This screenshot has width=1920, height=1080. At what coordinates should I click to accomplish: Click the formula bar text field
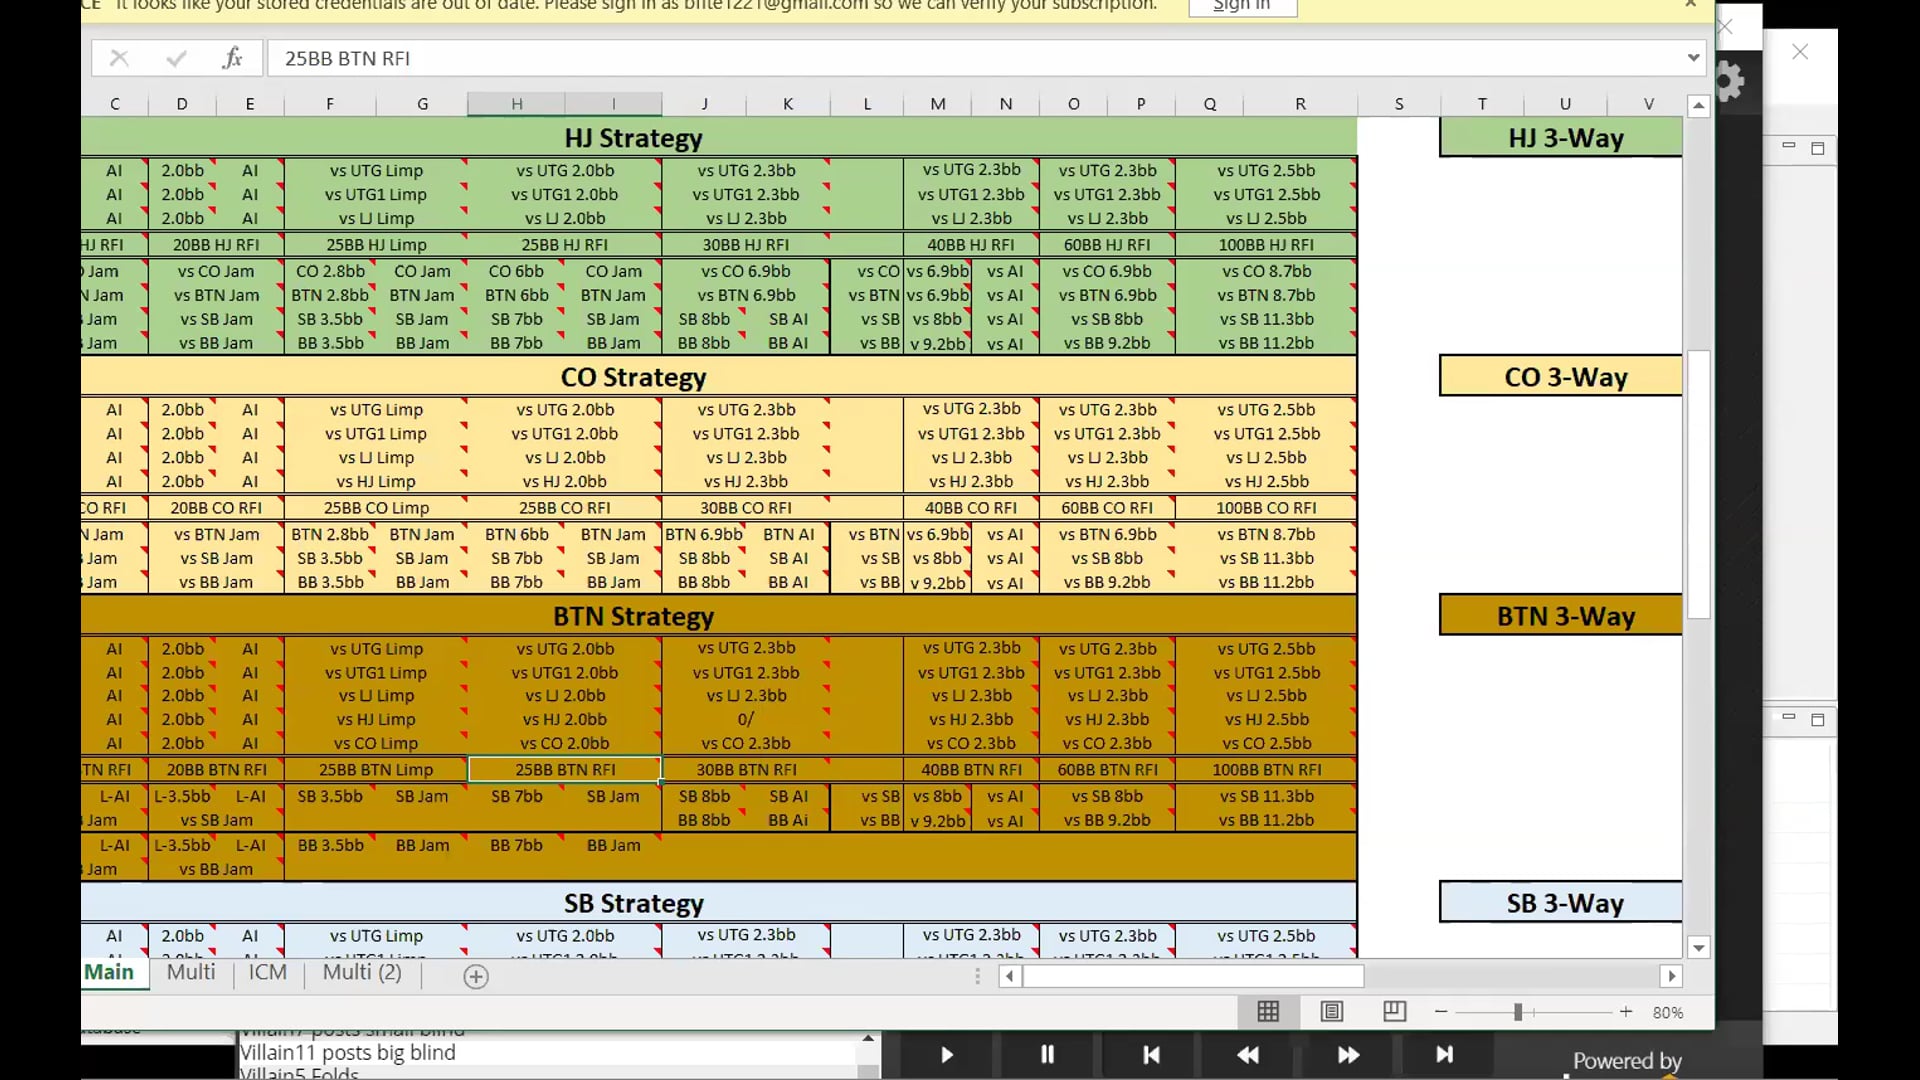[975, 58]
